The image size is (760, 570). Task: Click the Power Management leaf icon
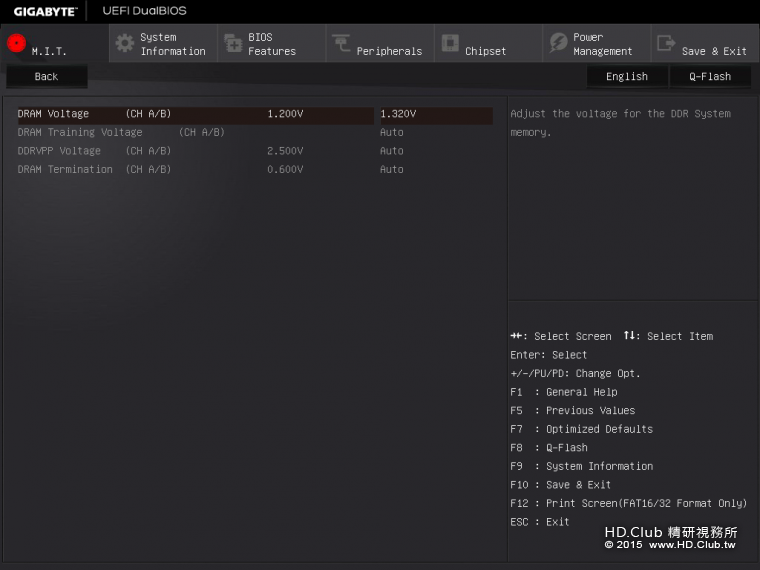click(558, 43)
